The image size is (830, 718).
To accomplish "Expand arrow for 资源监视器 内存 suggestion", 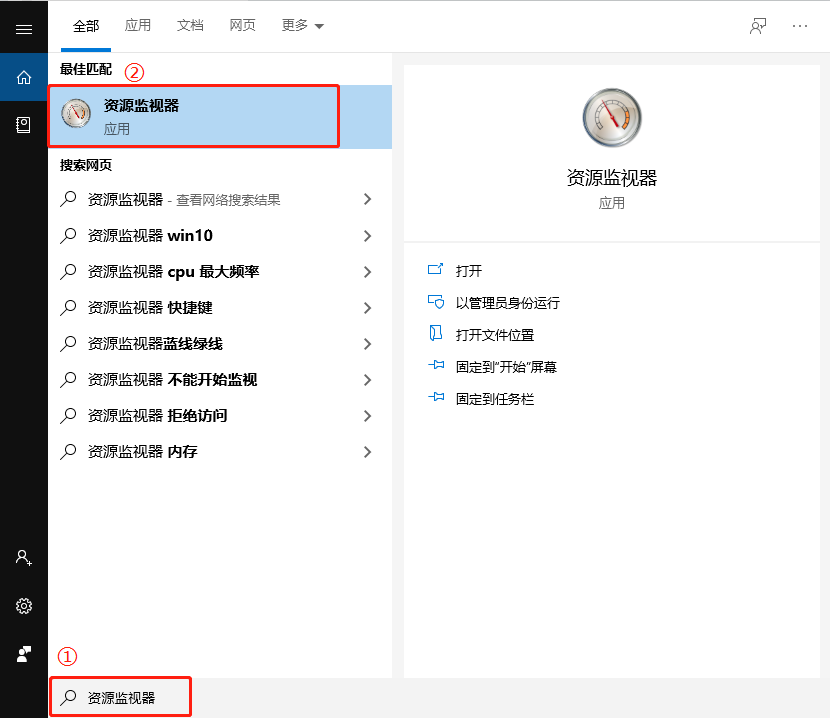I will pyautogui.click(x=367, y=452).
